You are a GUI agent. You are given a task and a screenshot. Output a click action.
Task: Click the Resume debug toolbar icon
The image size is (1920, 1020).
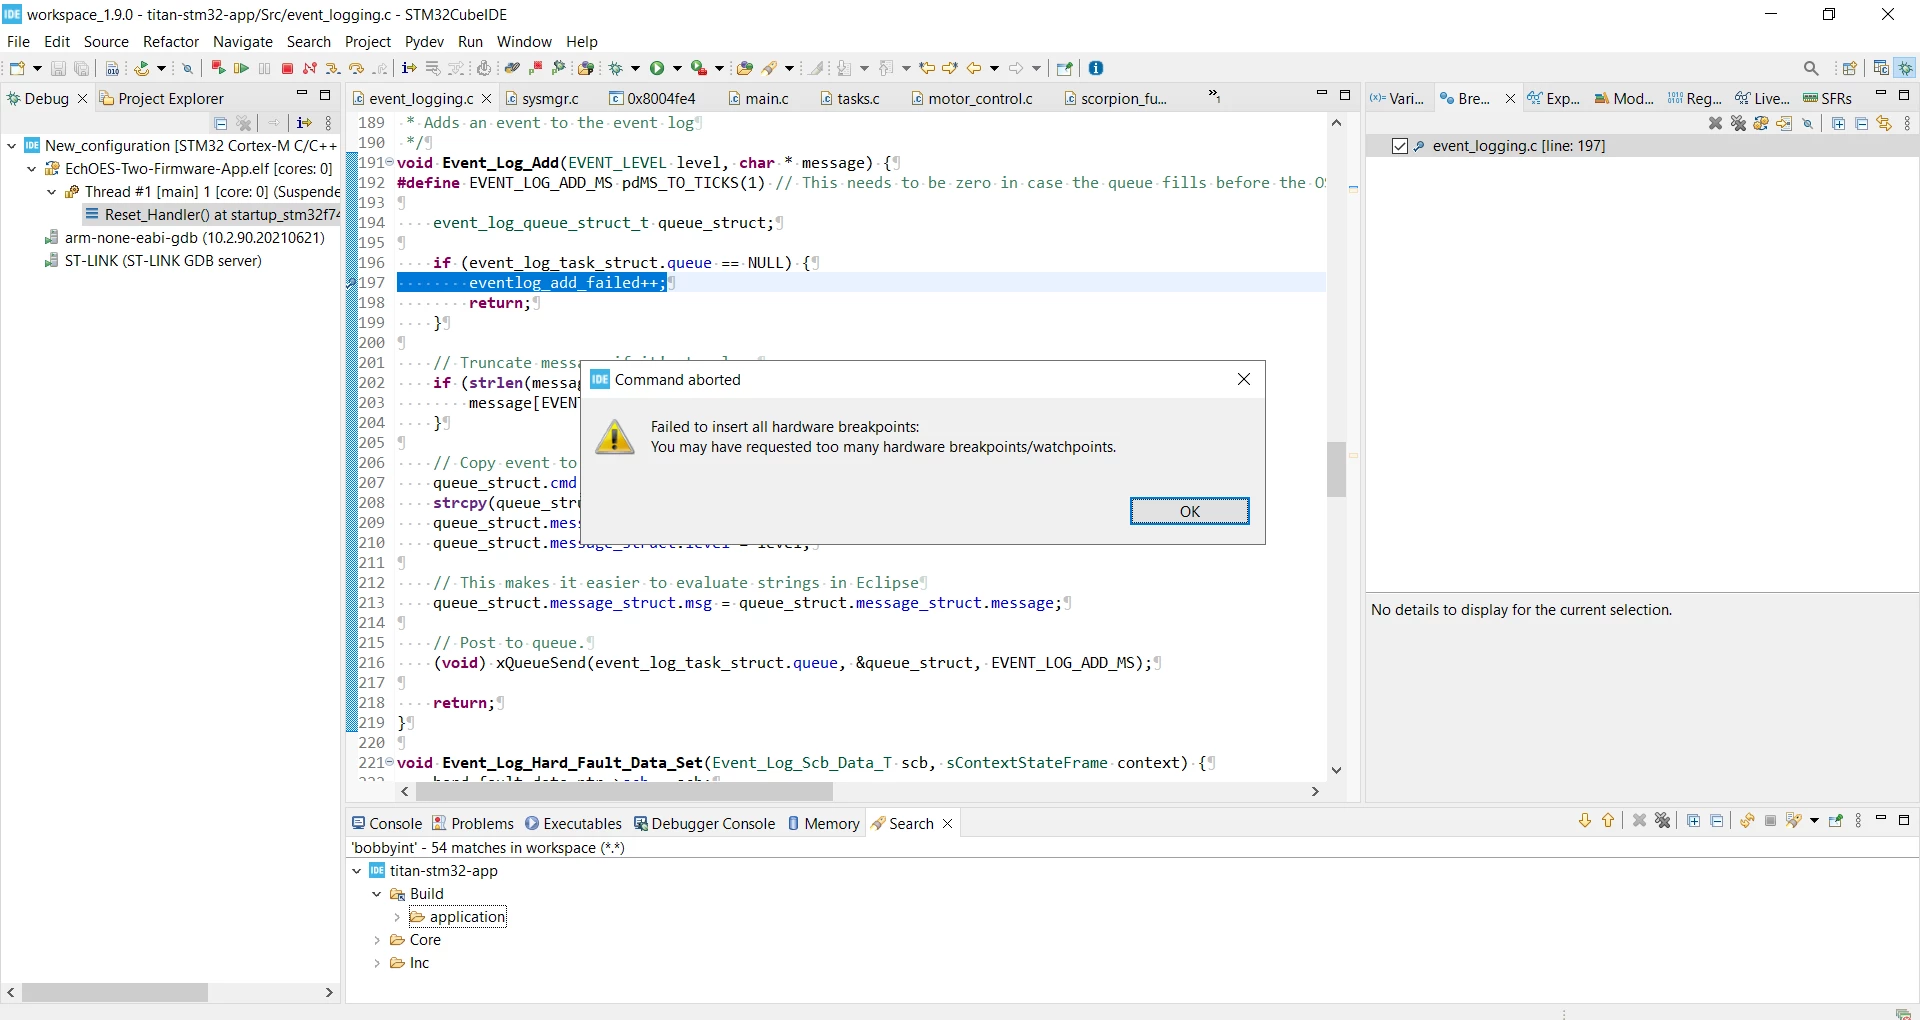tap(241, 68)
